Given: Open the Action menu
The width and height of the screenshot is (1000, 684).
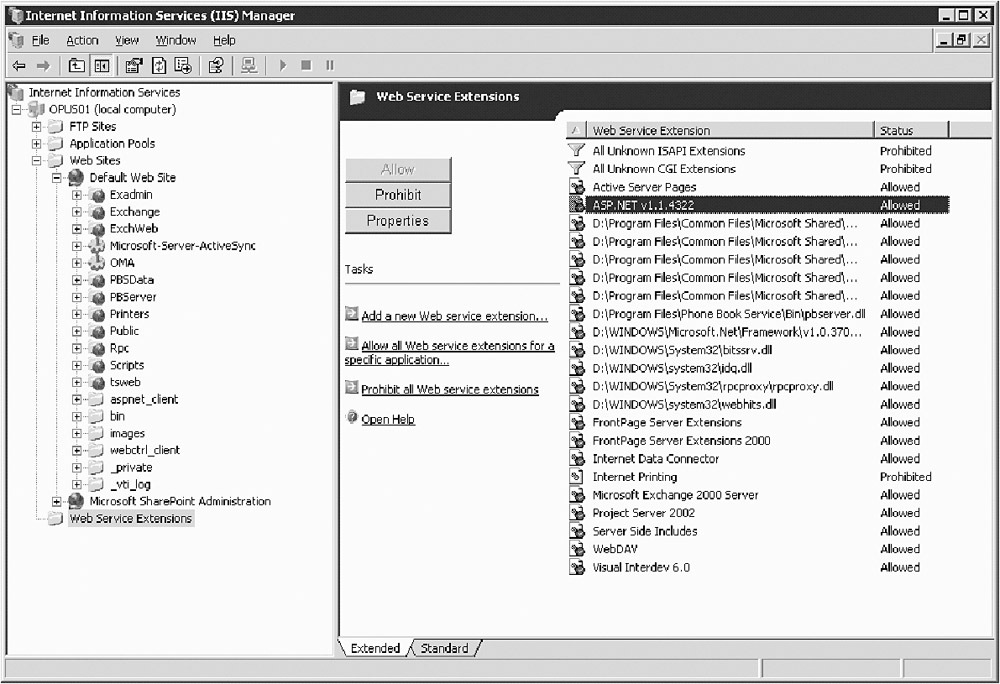Looking at the screenshot, I should pyautogui.click(x=82, y=40).
